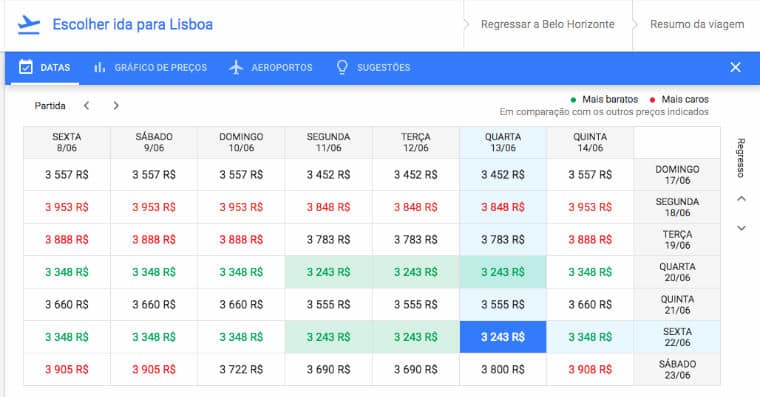Shift return dates later with down chevron
Image resolution: width=760 pixels, height=397 pixels.
coord(742,228)
